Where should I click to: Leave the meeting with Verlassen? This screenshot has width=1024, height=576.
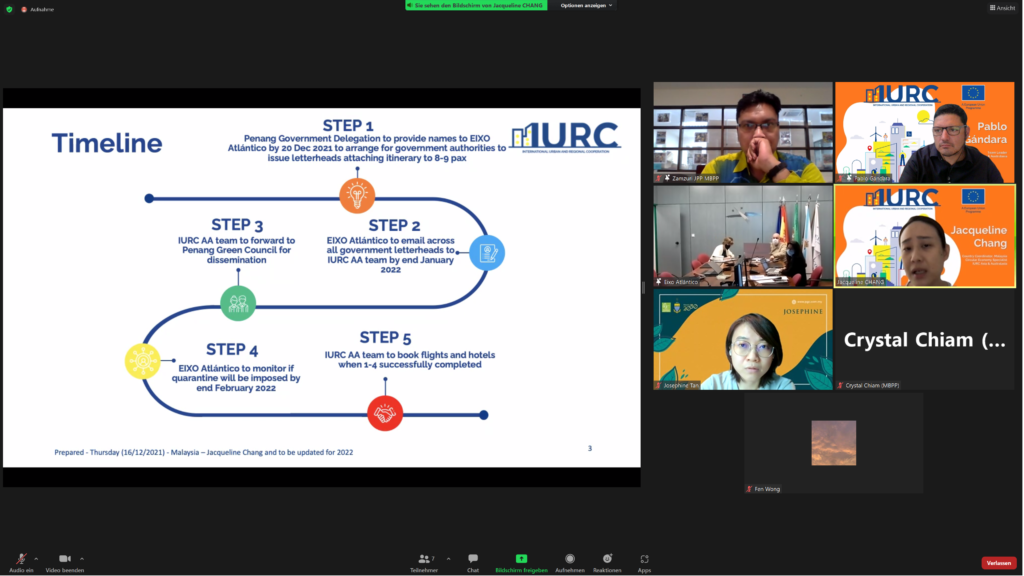point(998,563)
